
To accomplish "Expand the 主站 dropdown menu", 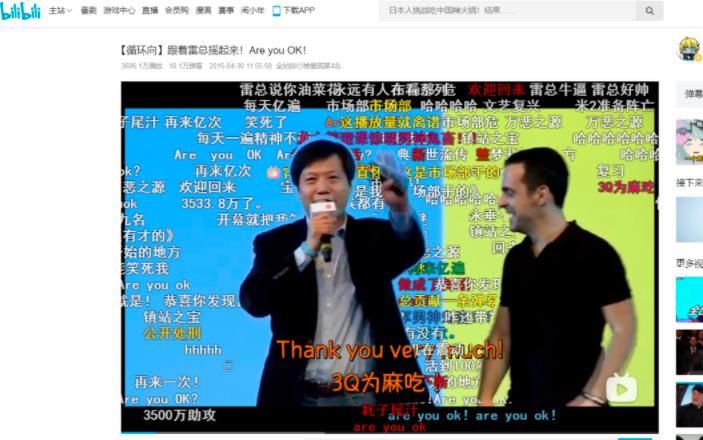I will click(61, 11).
